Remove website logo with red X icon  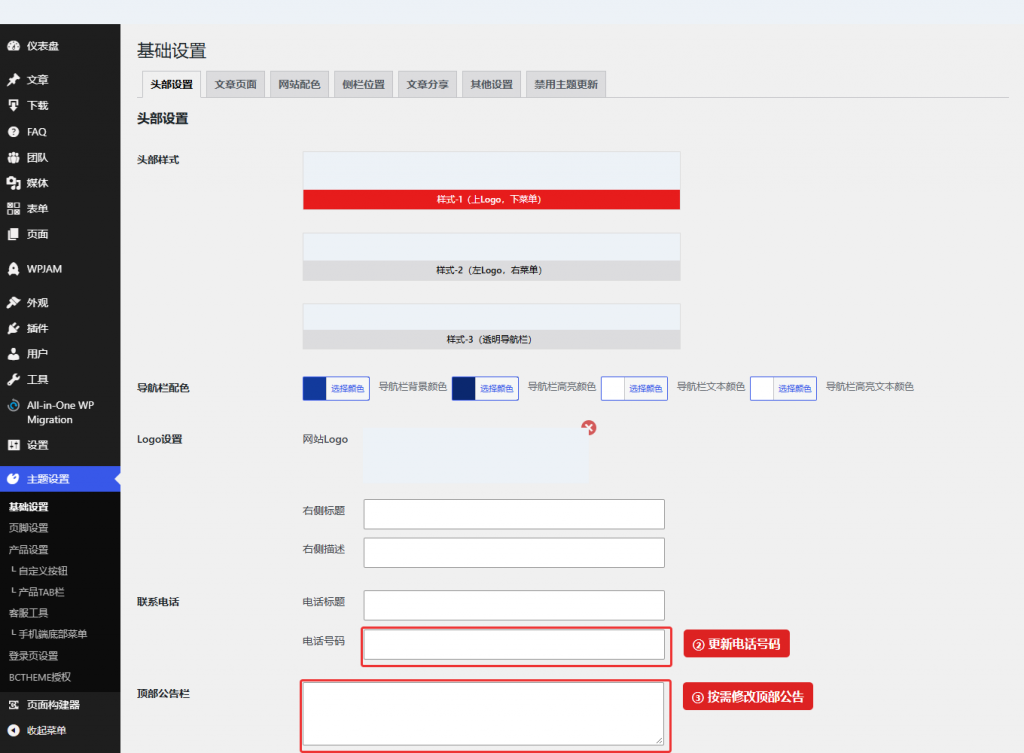[x=588, y=428]
